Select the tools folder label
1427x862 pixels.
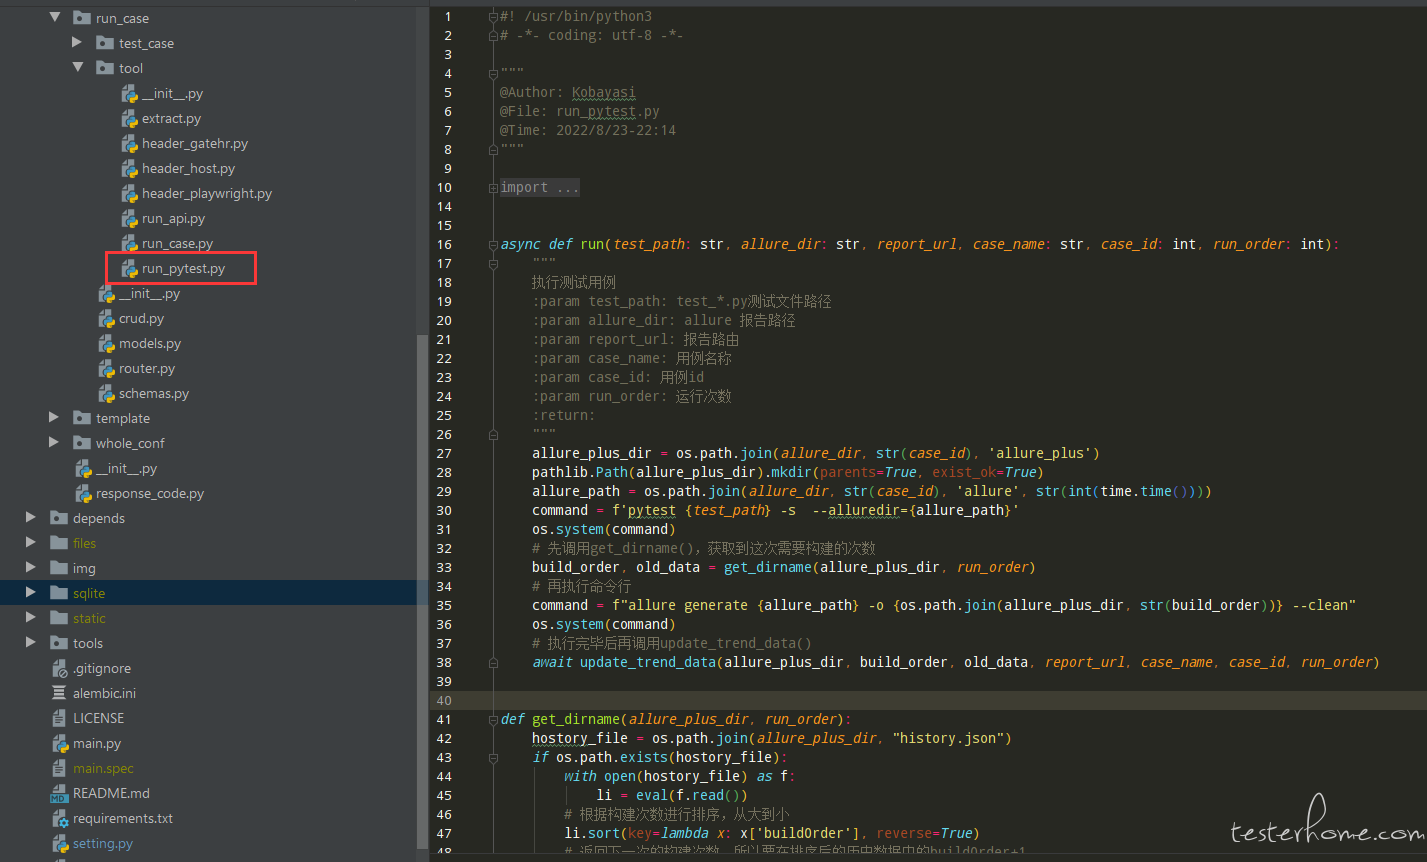88,643
